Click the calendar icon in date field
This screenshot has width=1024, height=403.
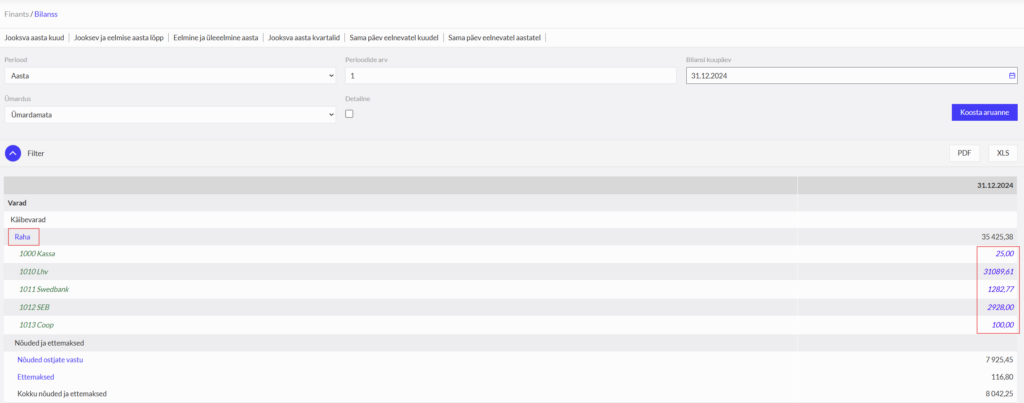click(1011, 75)
